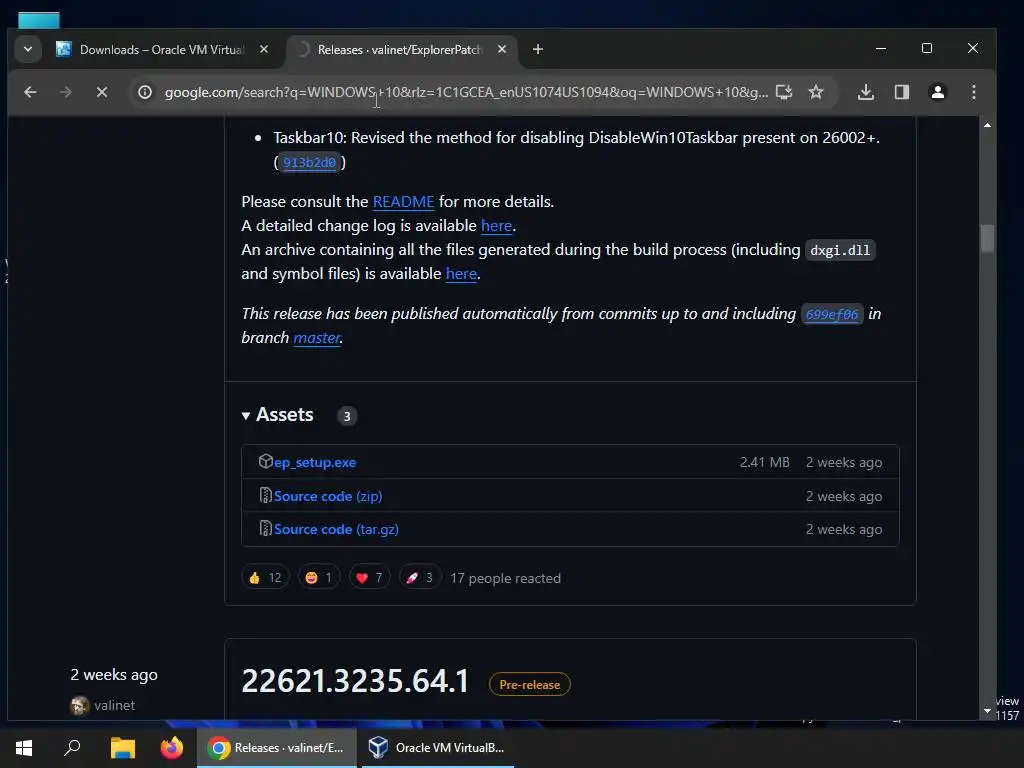Image resolution: width=1024 pixels, height=768 pixels.
Task: Click the dxgi.dll code label
Action: point(840,250)
